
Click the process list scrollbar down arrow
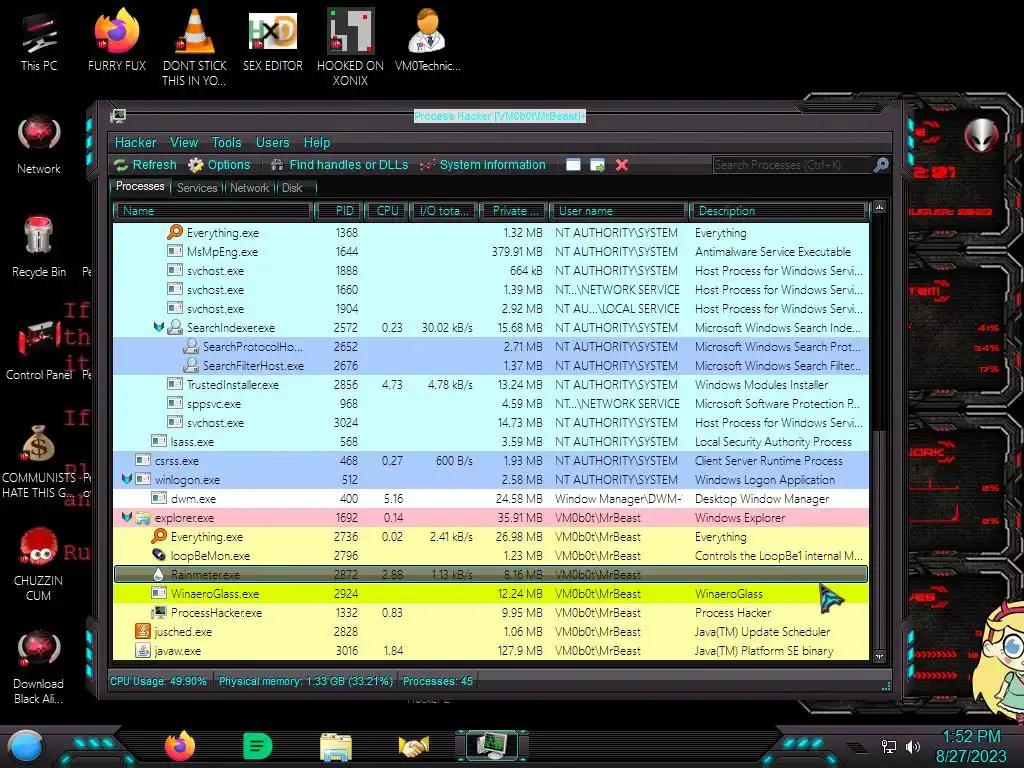tap(880, 656)
